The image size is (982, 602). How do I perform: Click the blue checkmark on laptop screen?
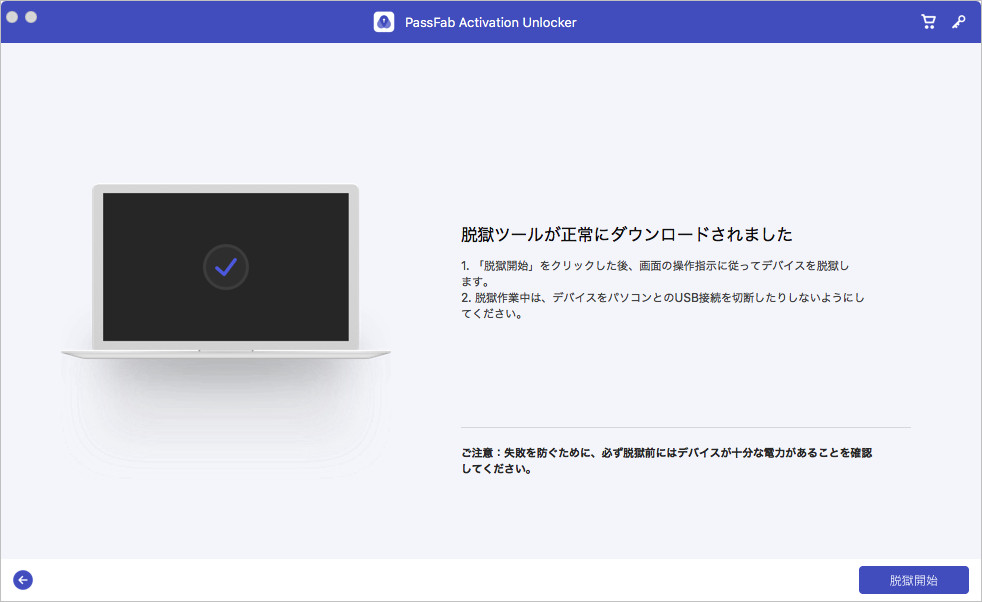[x=226, y=267]
